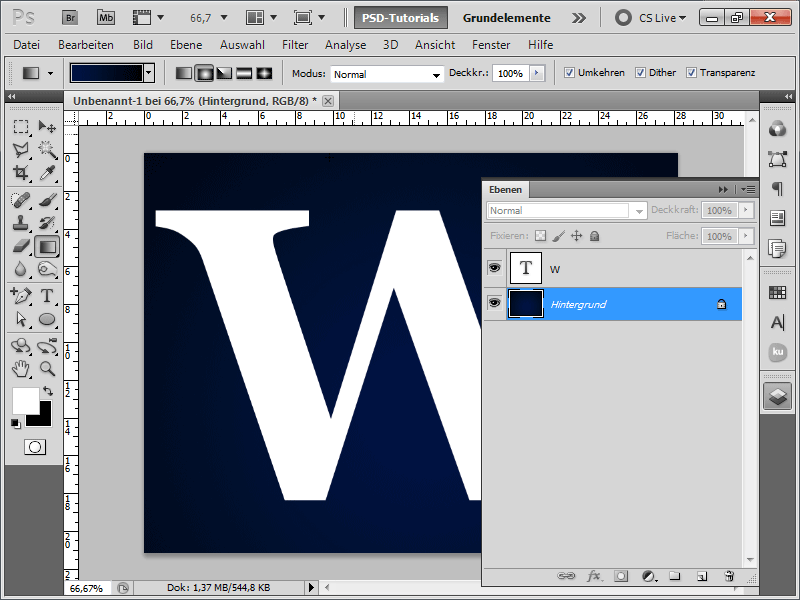Launch Mini Bridge
Image resolution: width=800 pixels, height=600 pixels.
coord(106,18)
